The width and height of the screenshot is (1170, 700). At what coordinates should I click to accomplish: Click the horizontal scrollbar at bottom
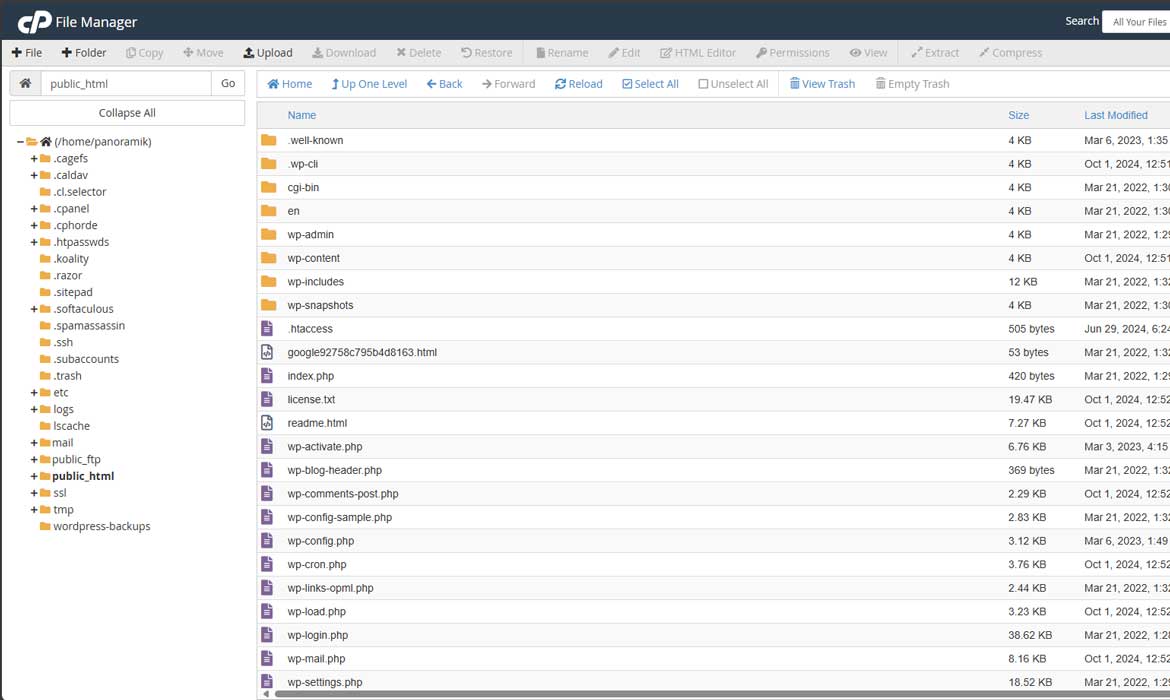tap(700, 694)
